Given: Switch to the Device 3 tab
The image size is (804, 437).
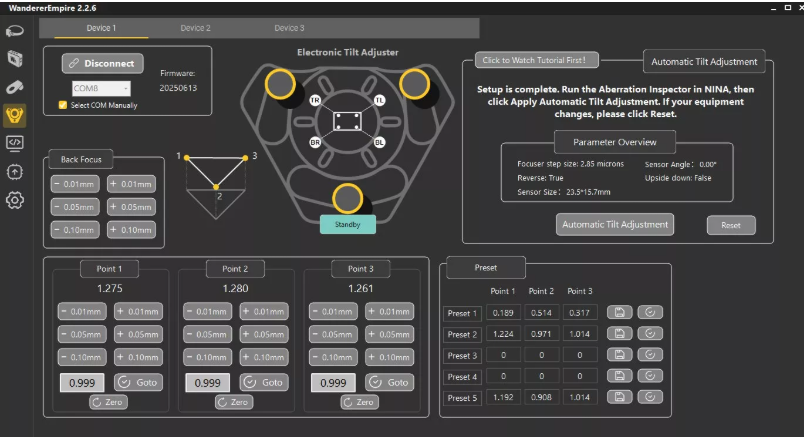Looking at the screenshot, I should [289, 28].
